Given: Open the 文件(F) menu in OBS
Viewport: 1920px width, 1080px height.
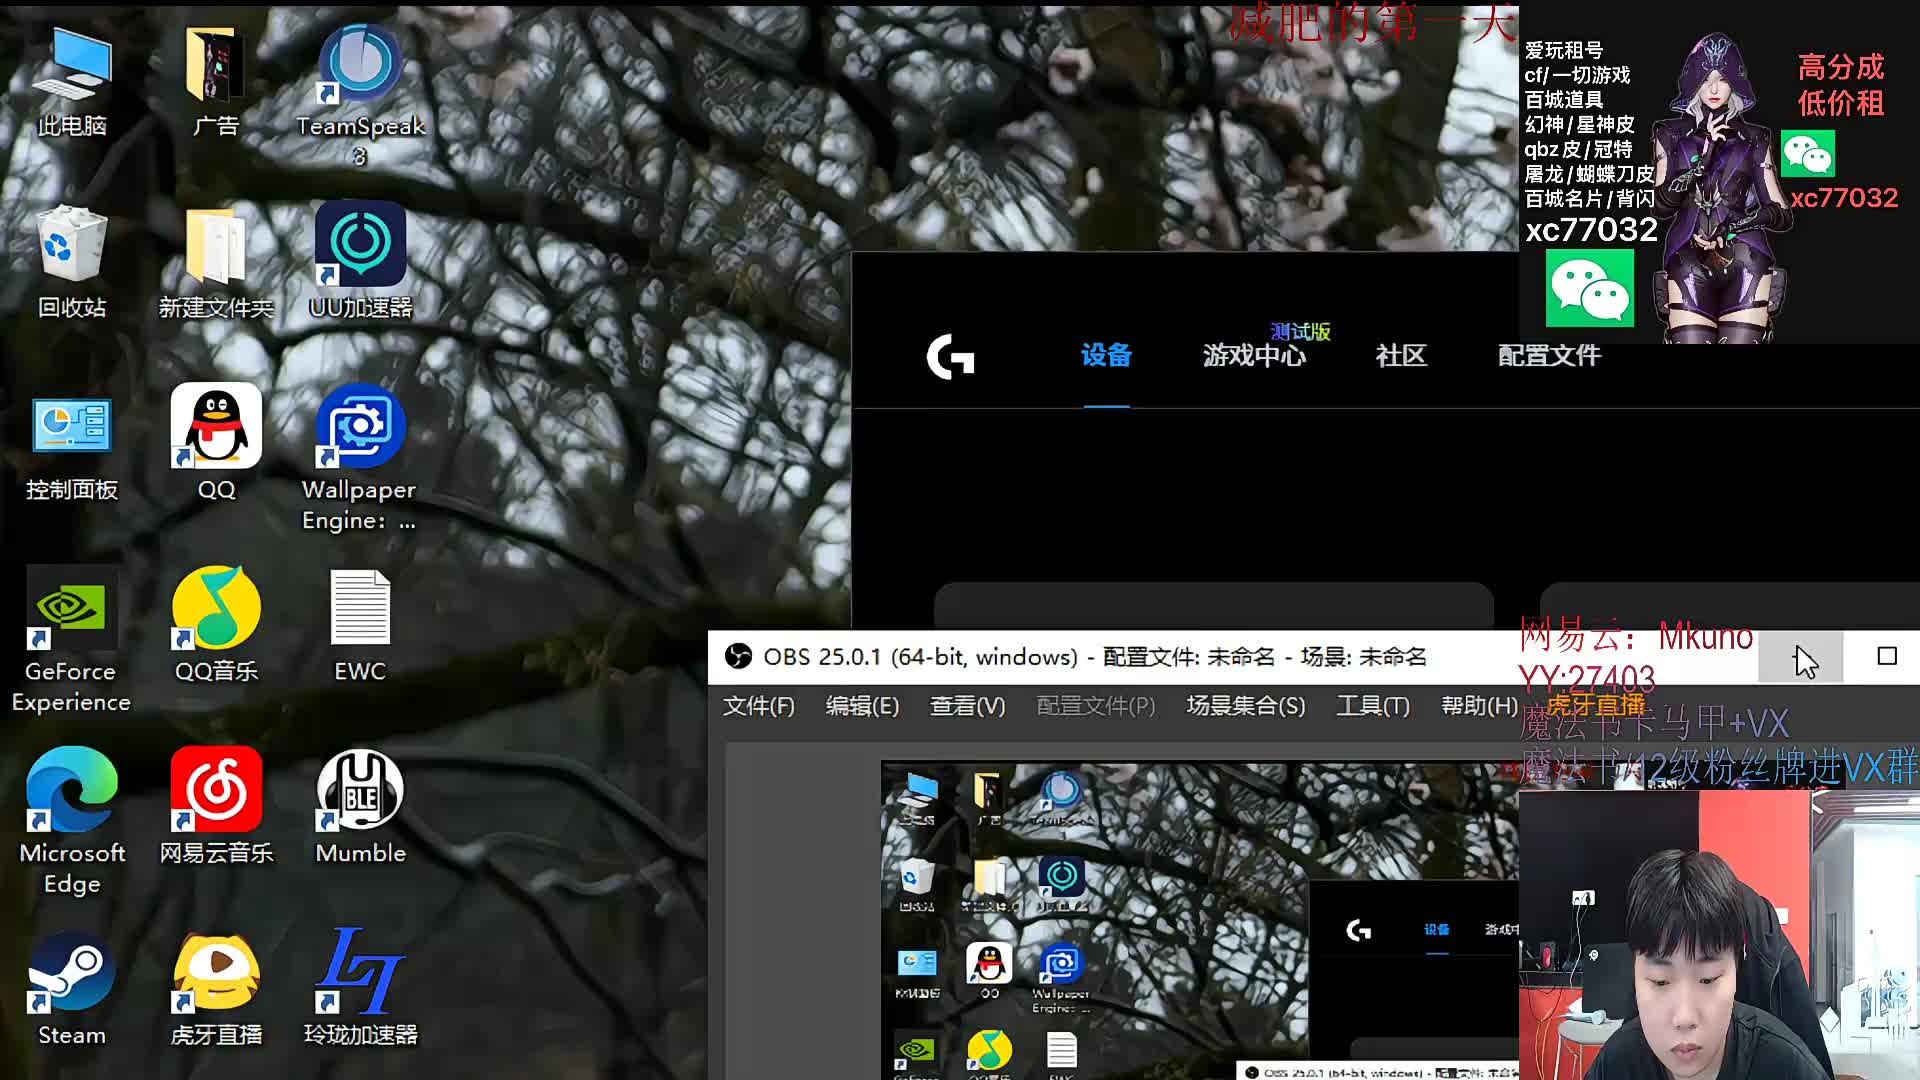Looking at the screenshot, I should coord(758,706).
